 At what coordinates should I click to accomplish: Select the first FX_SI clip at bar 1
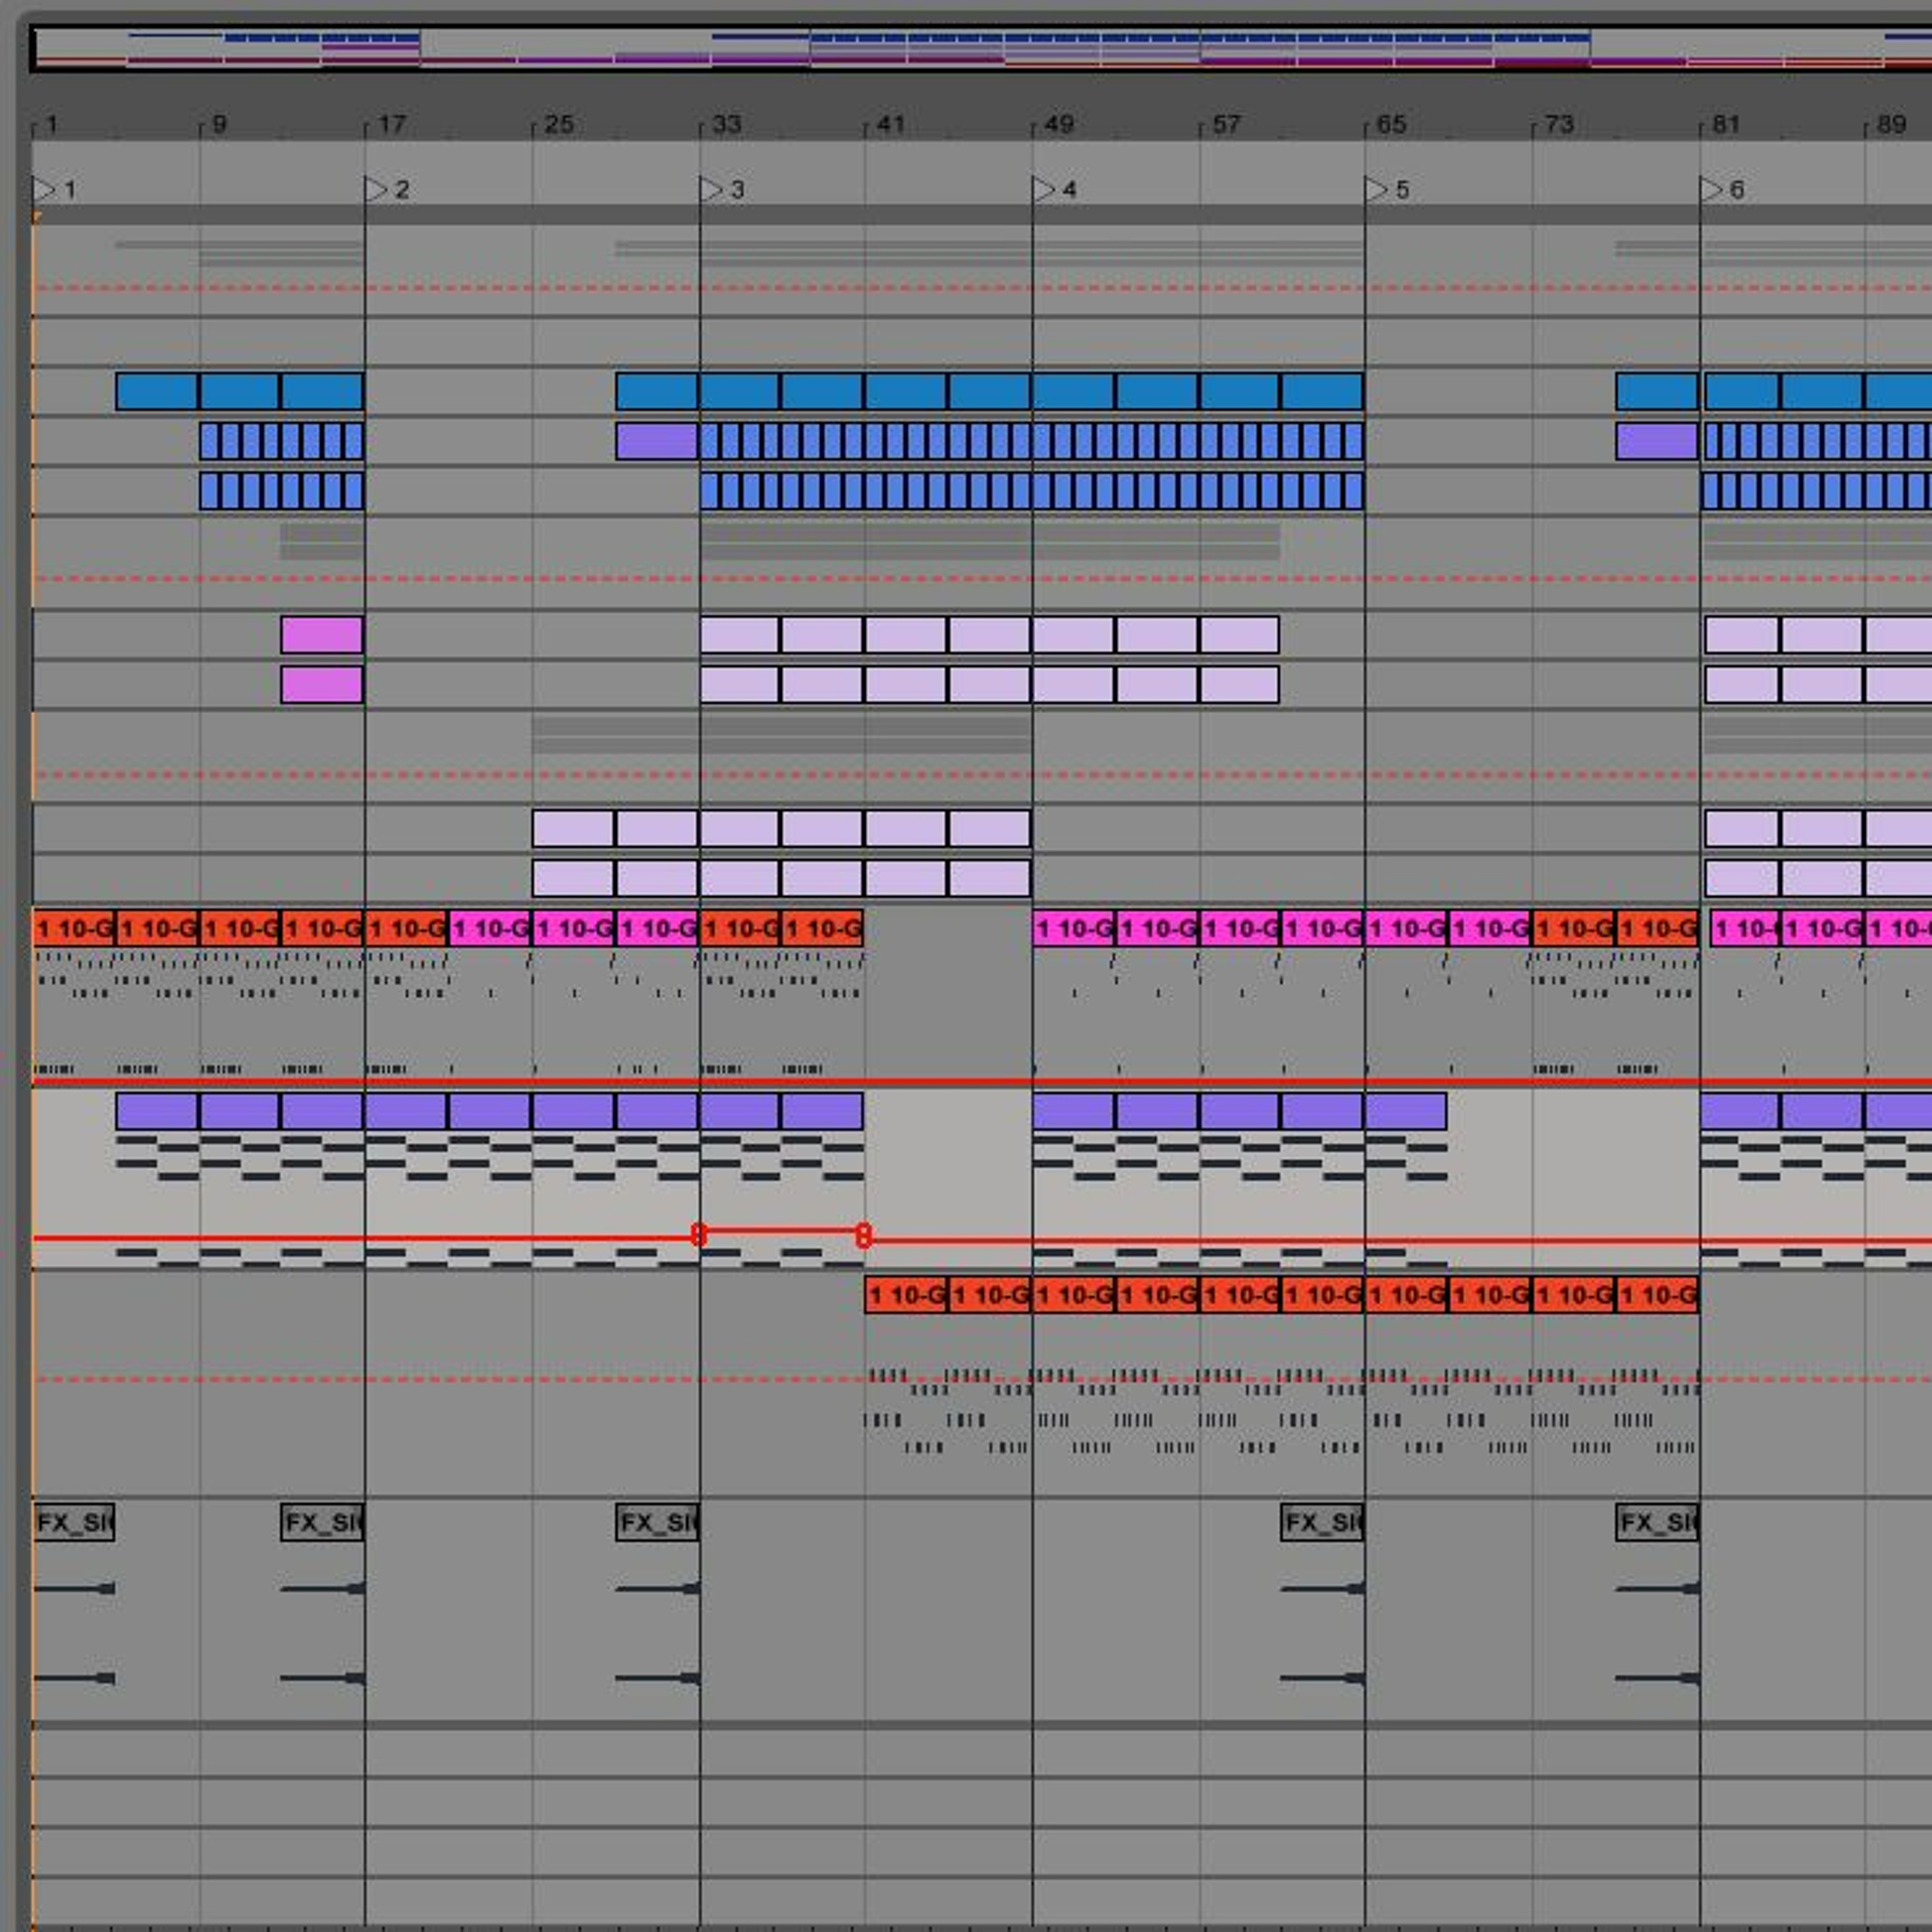pos(74,1523)
